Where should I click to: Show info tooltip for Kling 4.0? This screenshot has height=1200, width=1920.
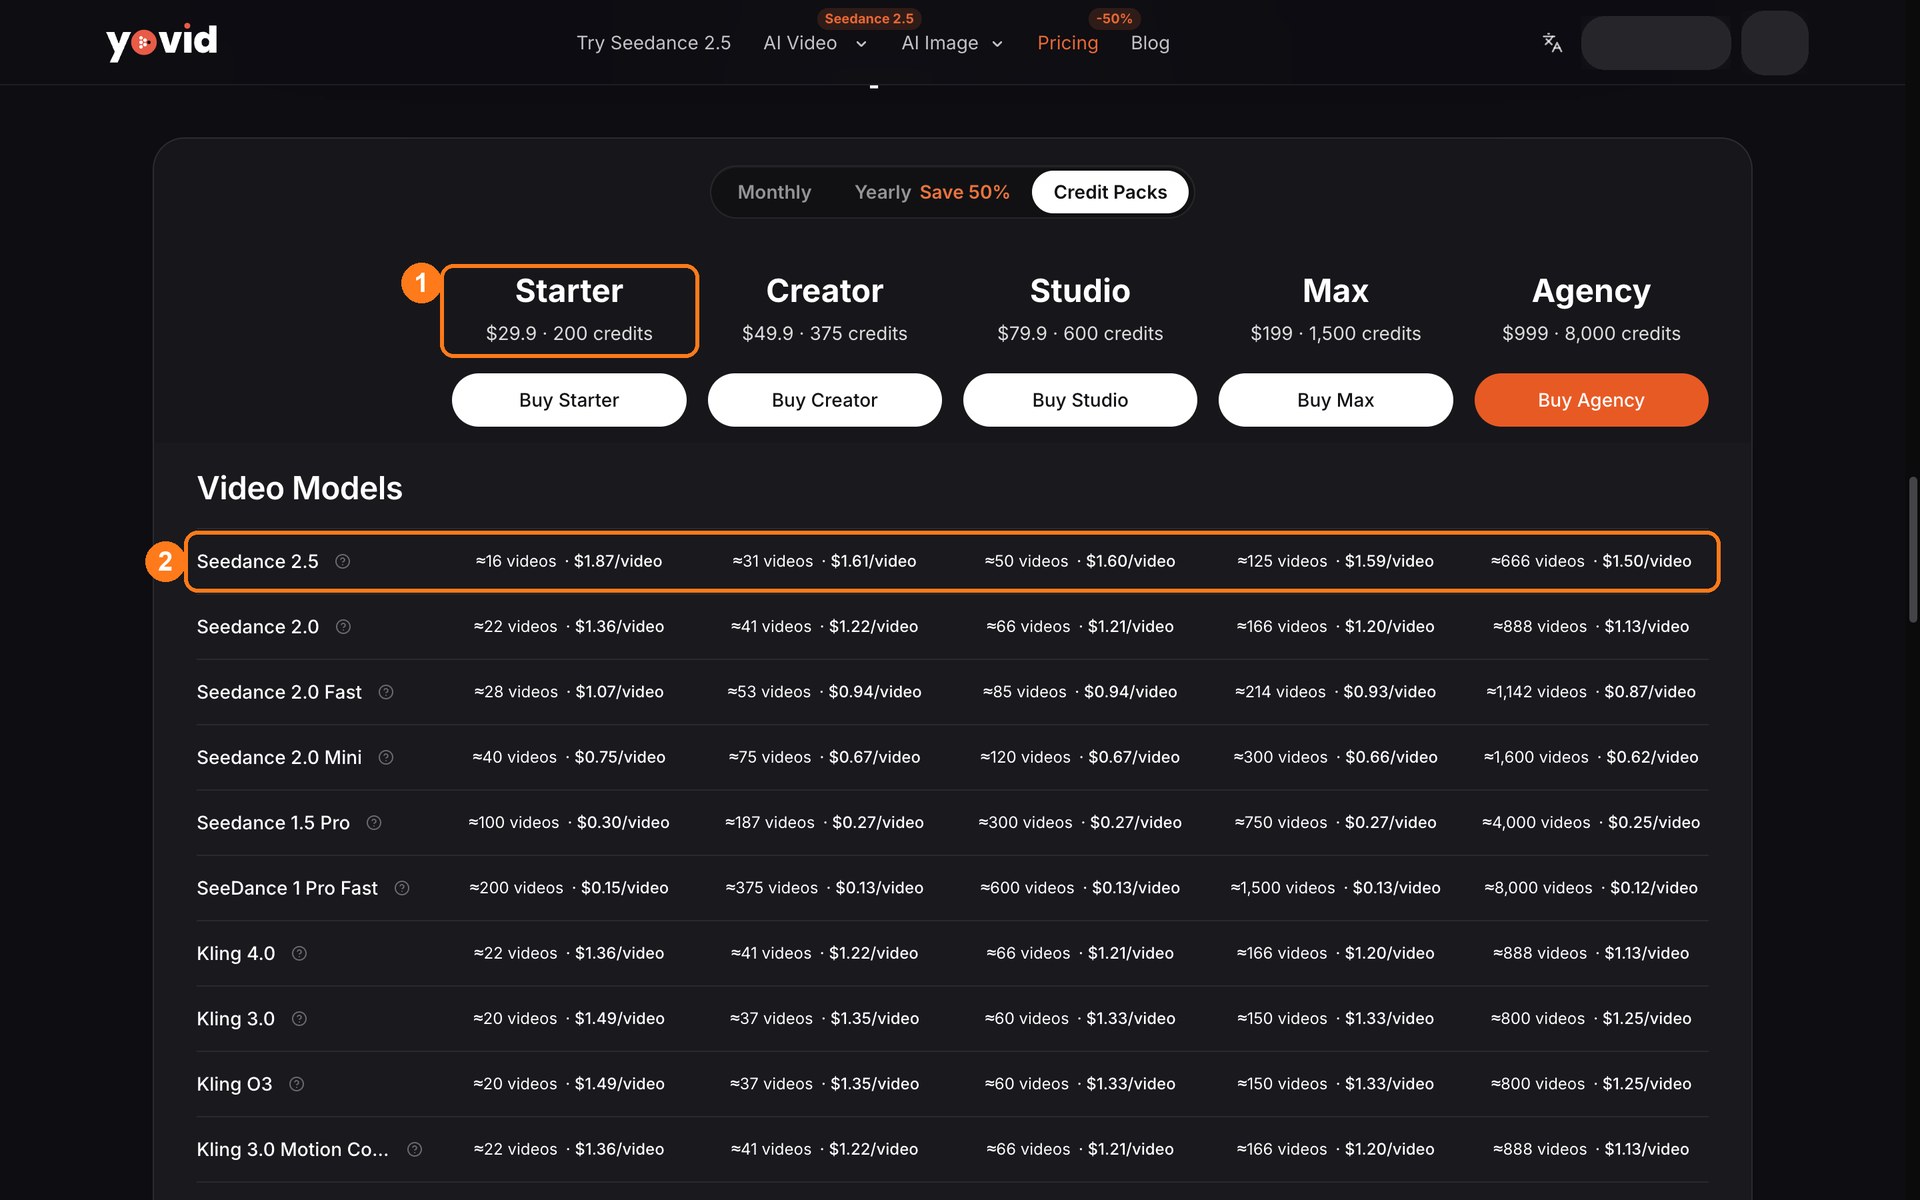[x=299, y=953]
